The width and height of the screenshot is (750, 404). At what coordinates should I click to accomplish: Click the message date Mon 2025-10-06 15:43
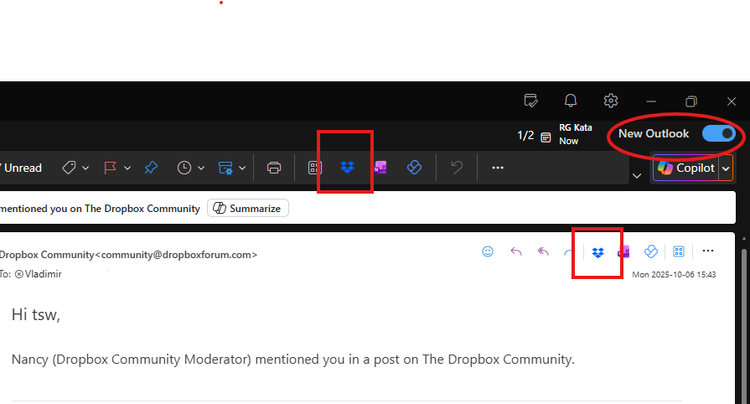pyautogui.click(x=674, y=274)
